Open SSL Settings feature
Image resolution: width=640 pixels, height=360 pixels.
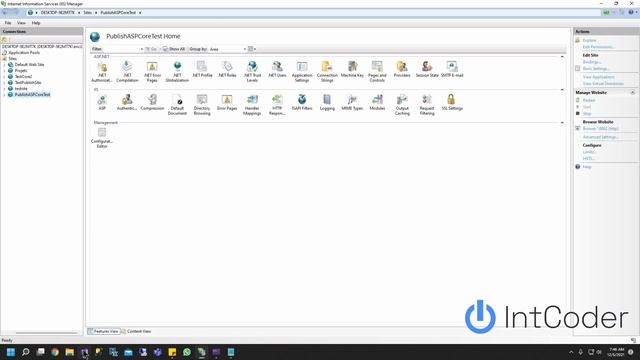pyautogui.click(x=452, y=102)
